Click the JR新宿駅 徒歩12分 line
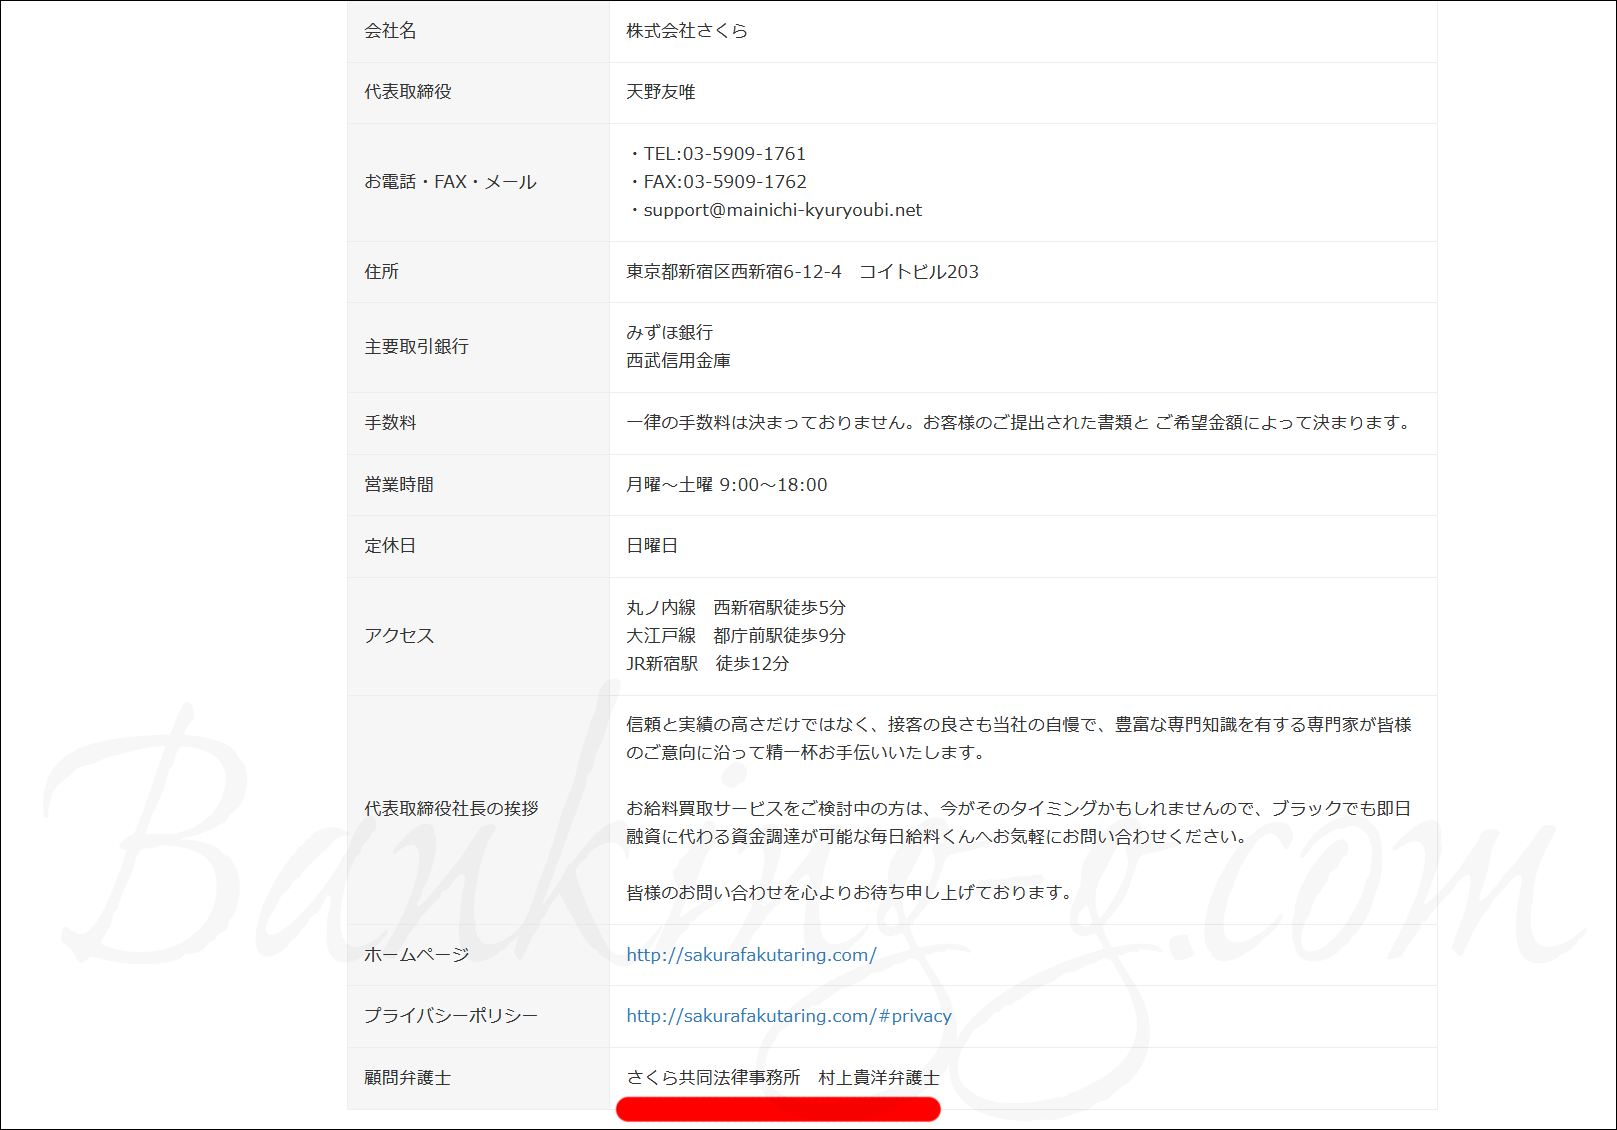Screen dimensions: 1617x1130 707,664
